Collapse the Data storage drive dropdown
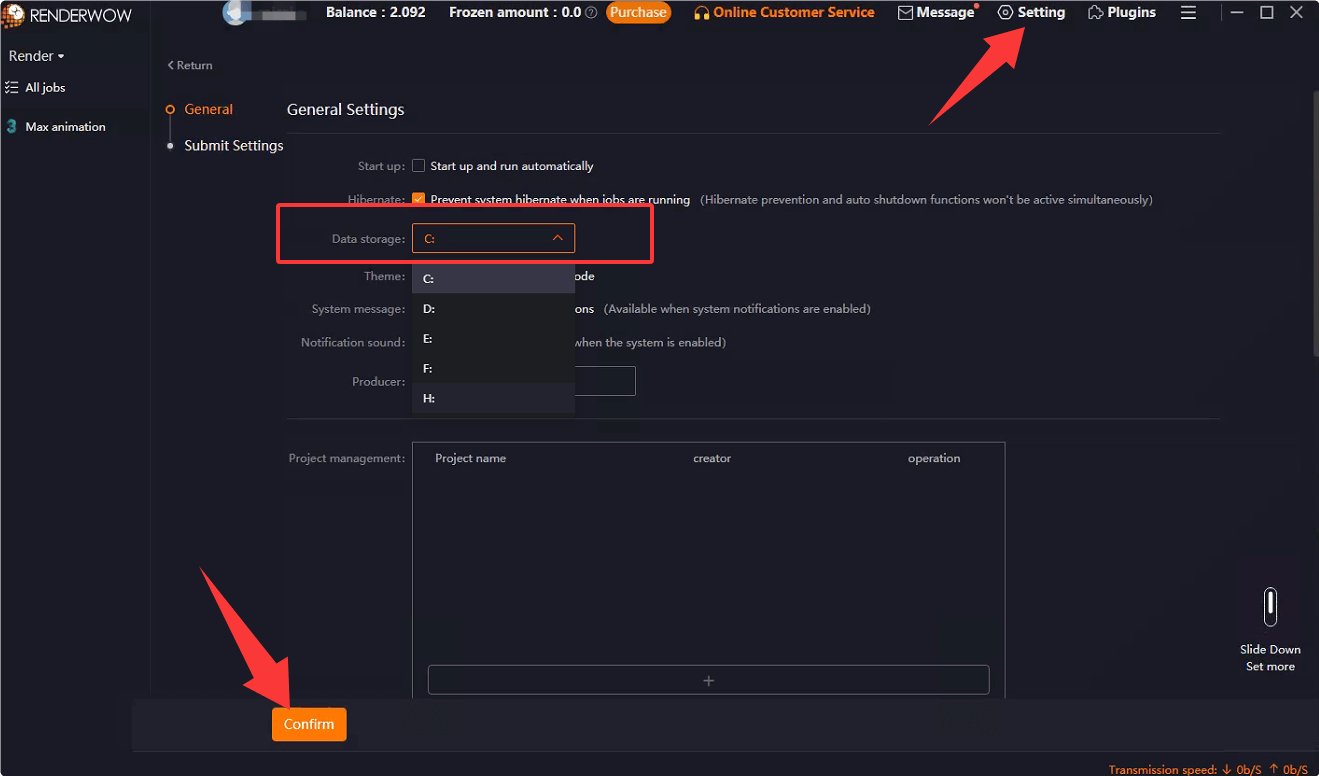Screen dimensions: 1319x776 point(558,238)
